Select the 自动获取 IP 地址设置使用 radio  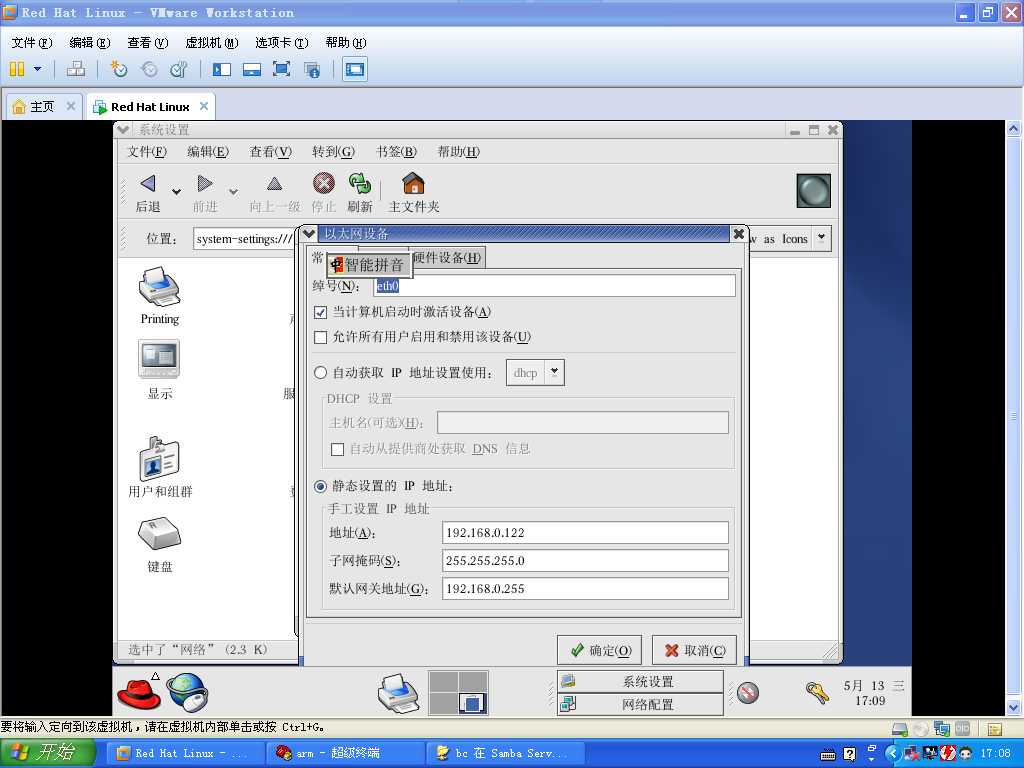click(320, 373)
